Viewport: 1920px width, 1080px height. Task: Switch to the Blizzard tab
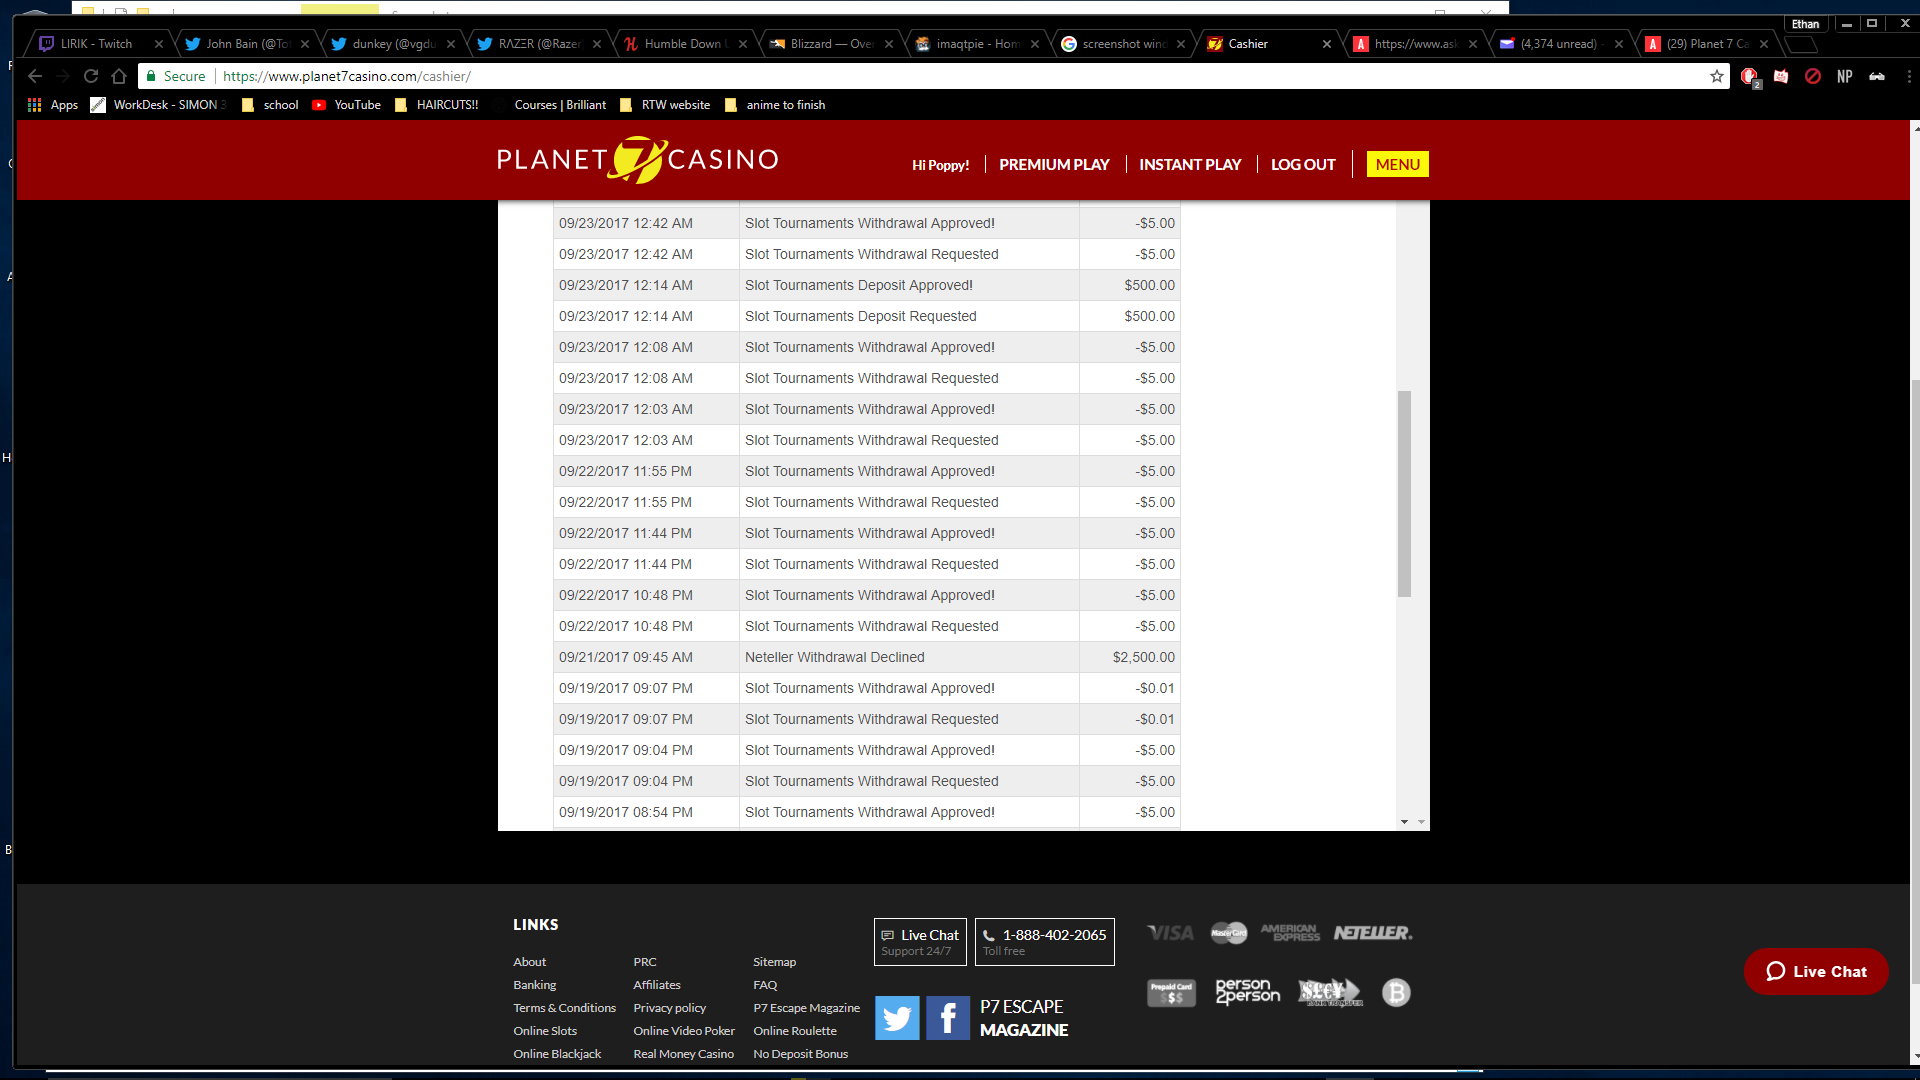click(x=830, y=44)
